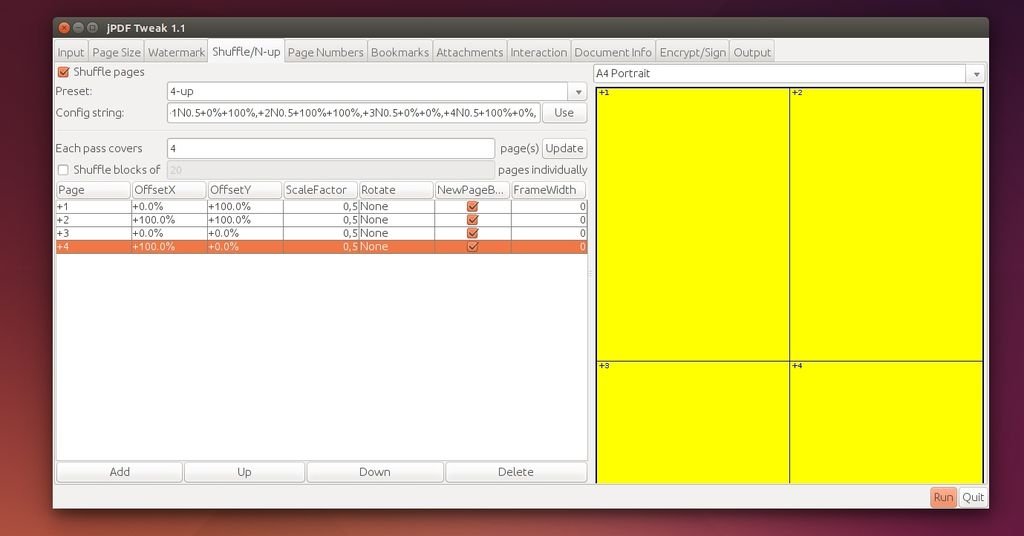Minimize the jPDF Tweak window
The height and width of the screenshot is (536, 1024).
click(78, 27)
